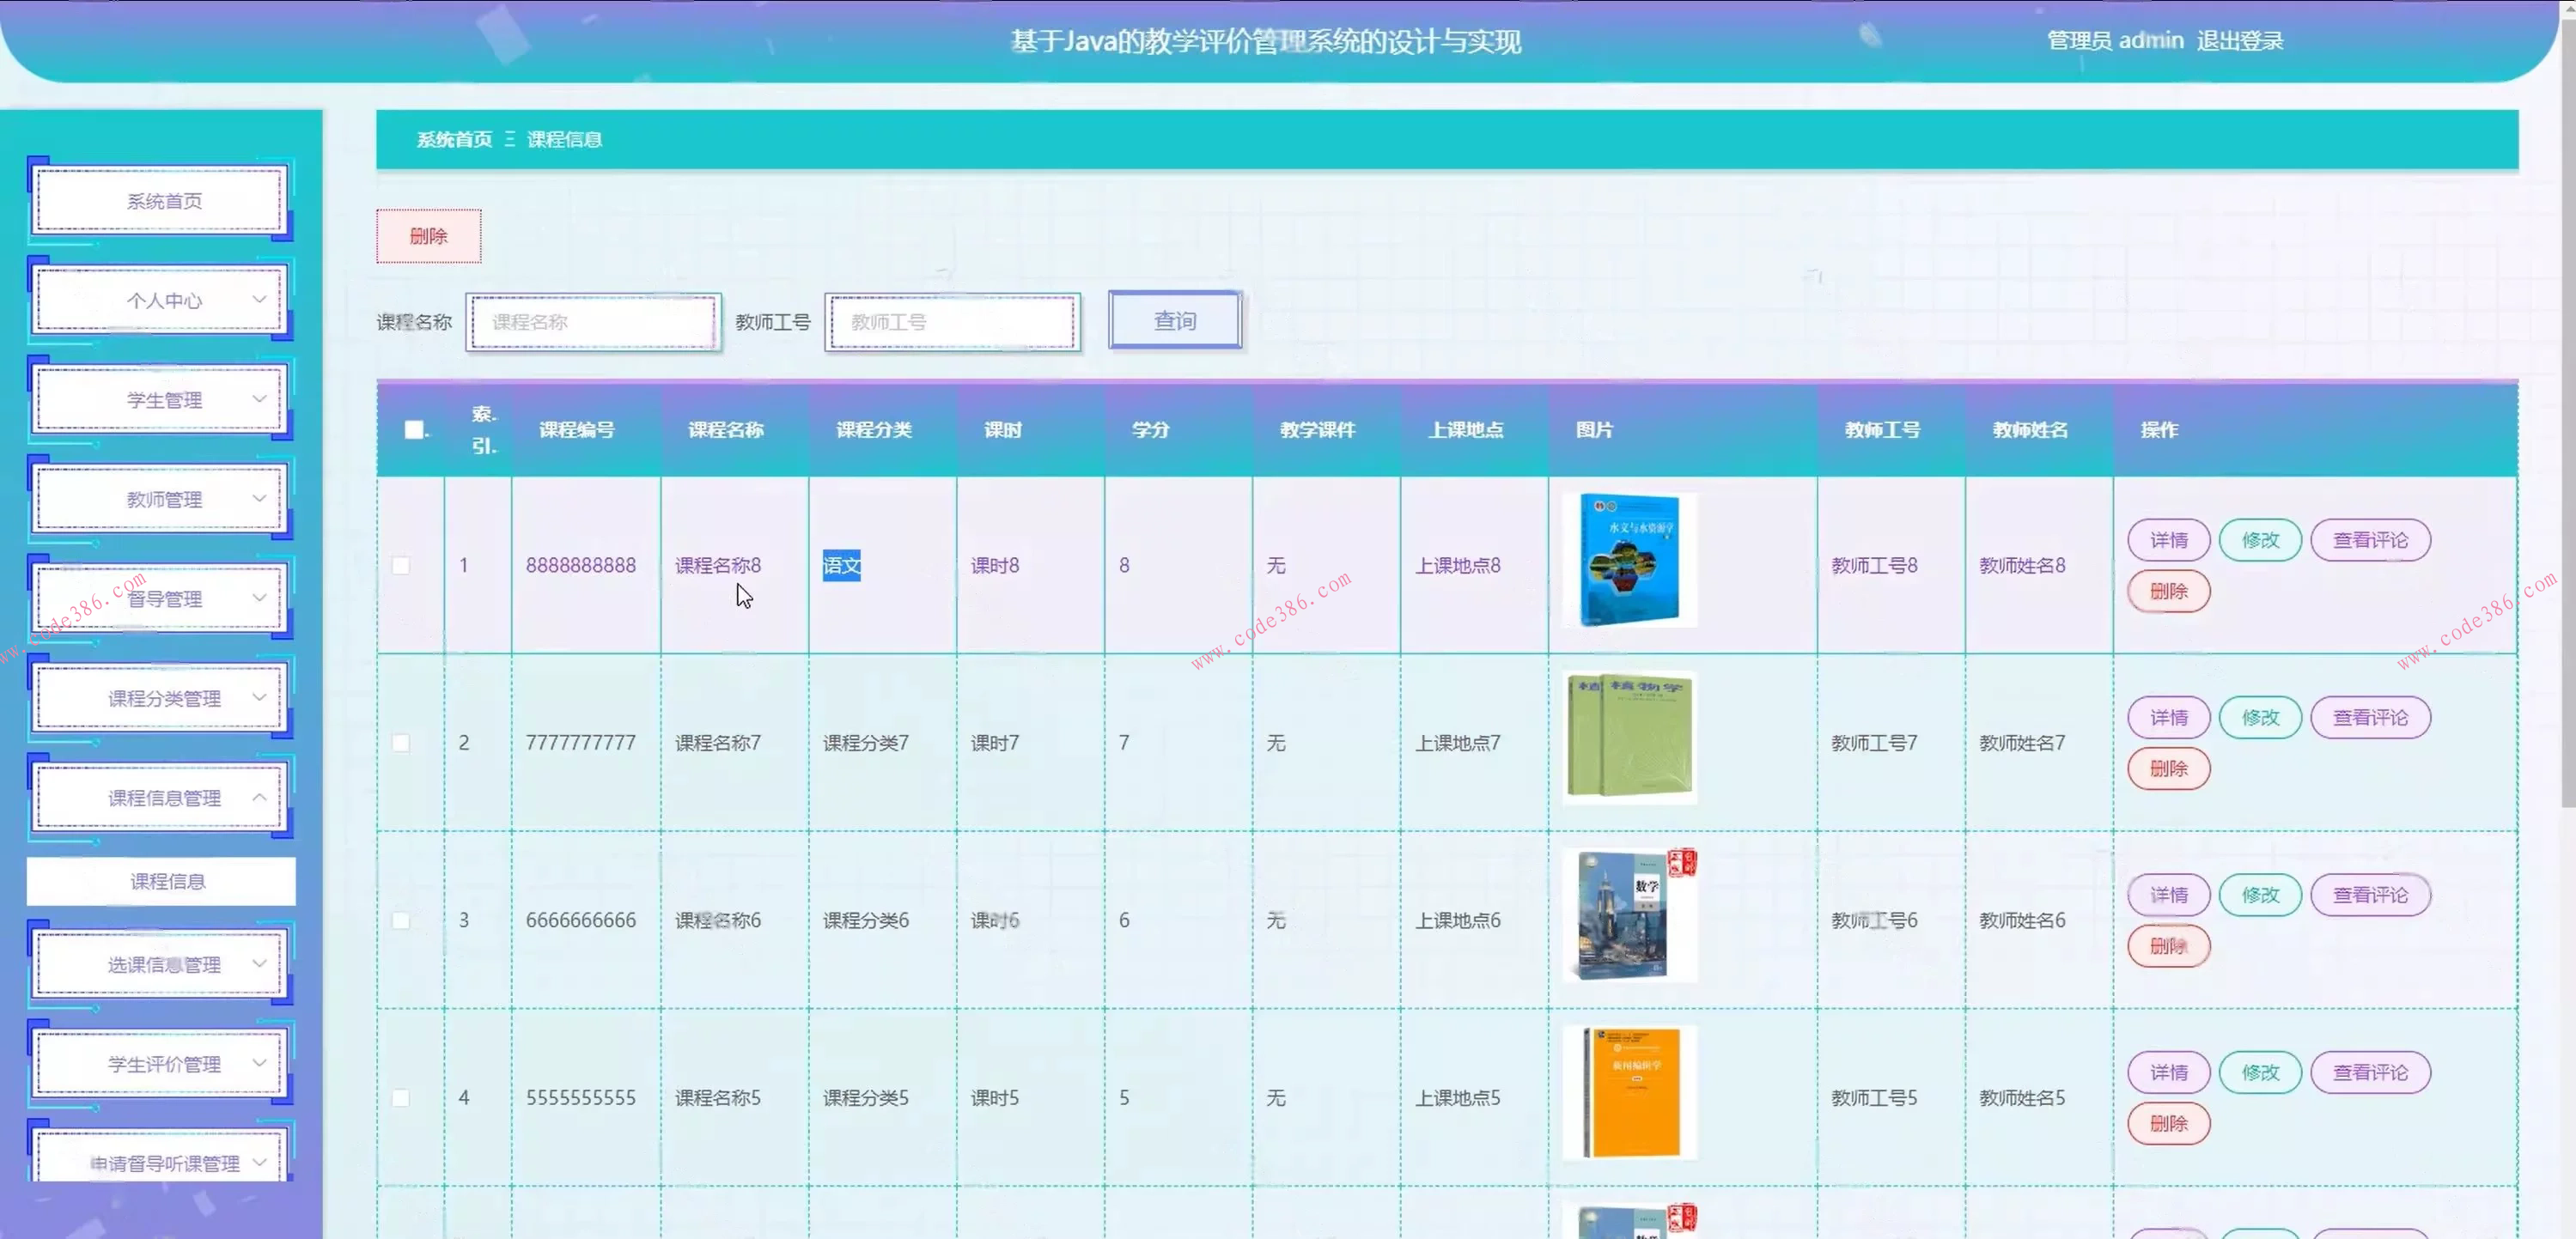Open the orange book cover image in row 4
The image size is (2576, 1239).
point(1629,1093)
